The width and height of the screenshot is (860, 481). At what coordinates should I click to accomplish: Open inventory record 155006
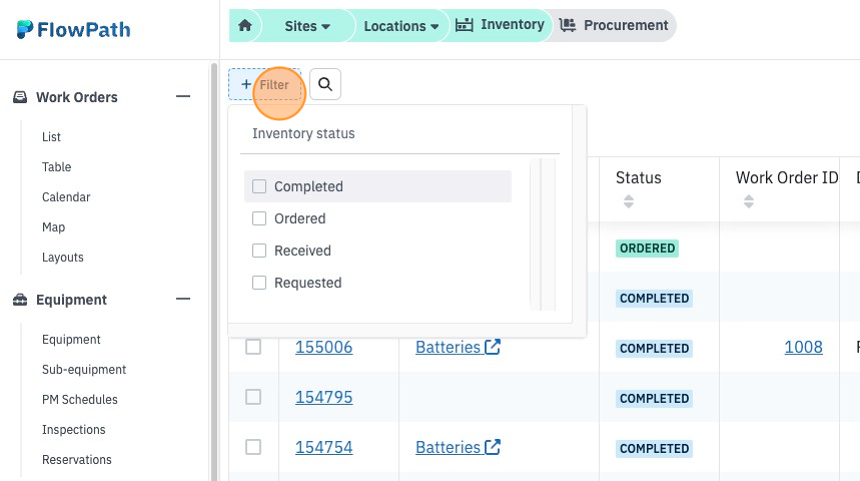[x=324, y=347]
